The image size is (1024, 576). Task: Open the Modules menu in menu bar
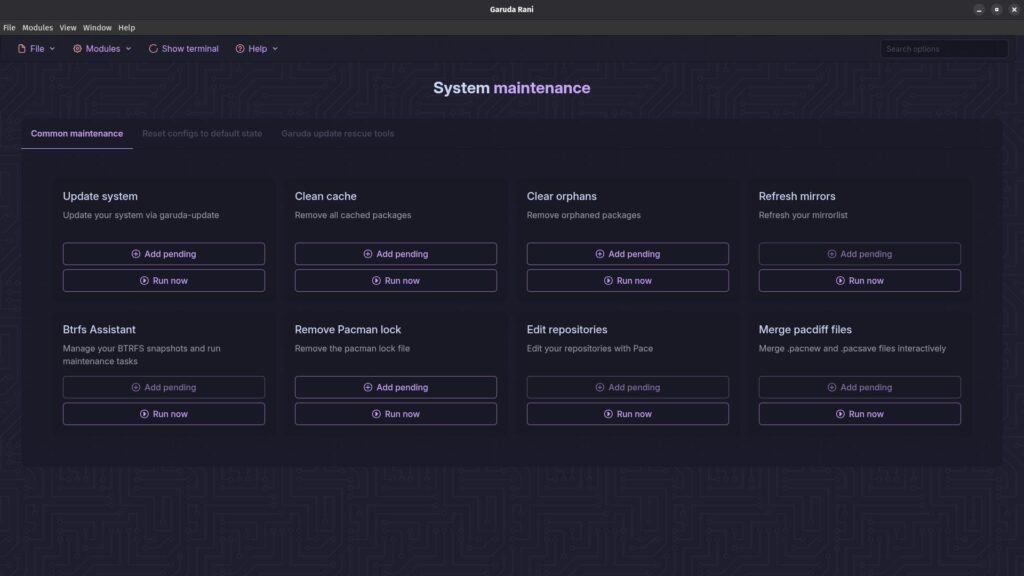[x=37, y=28]
